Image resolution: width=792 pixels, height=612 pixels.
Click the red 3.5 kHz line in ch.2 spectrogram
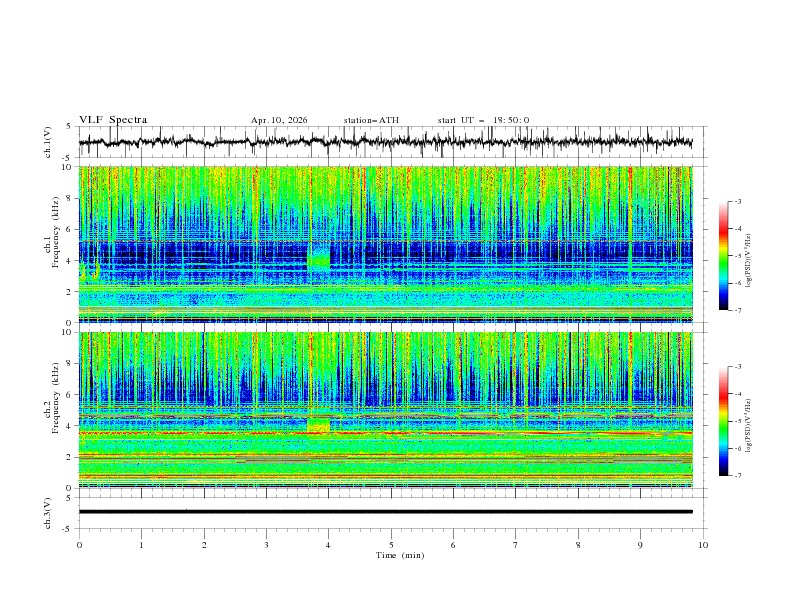pos(385,433)
